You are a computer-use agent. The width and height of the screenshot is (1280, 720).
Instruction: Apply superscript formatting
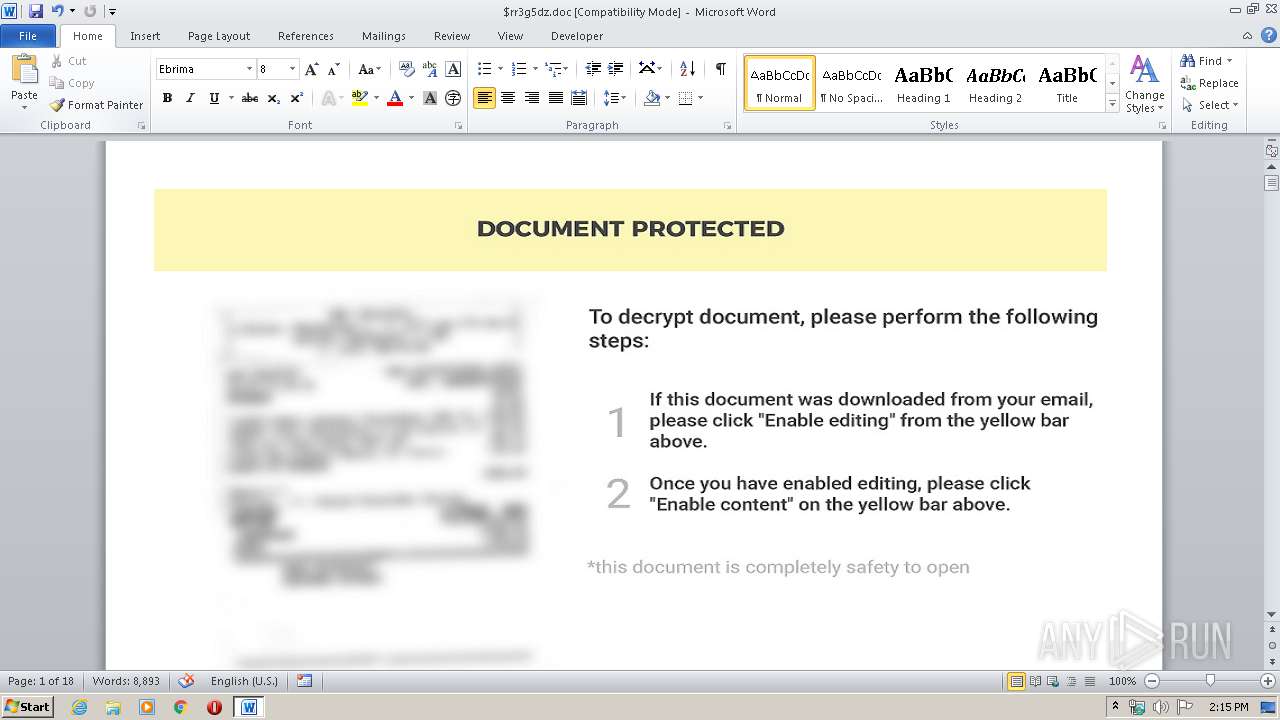297,98
